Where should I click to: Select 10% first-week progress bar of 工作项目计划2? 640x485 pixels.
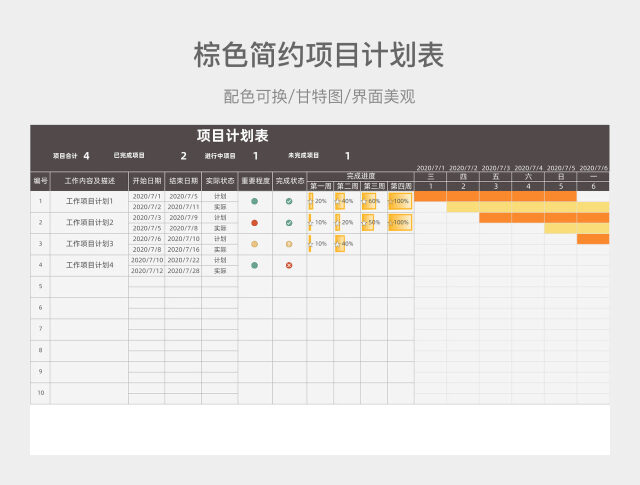(x=310, y=222)
